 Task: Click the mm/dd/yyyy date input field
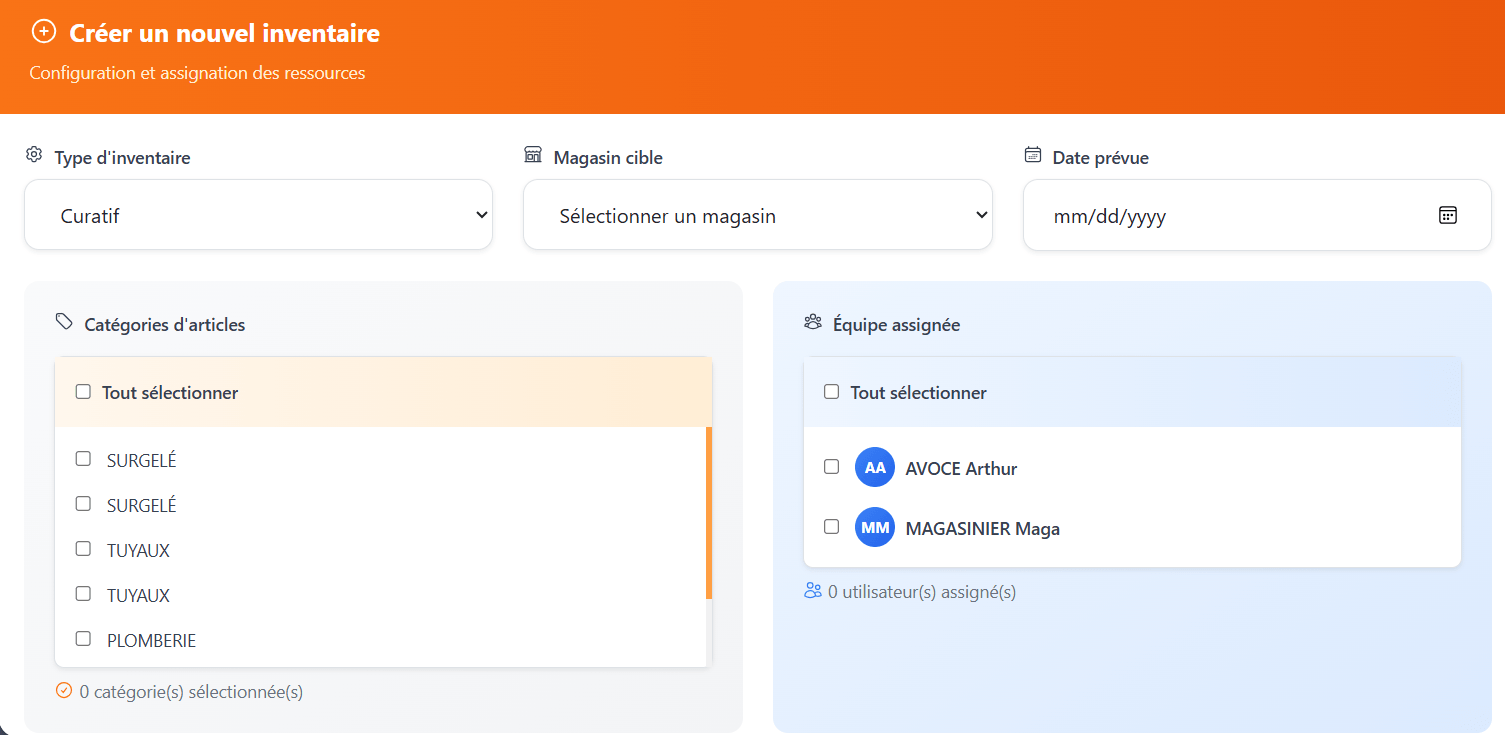tap(1200, 216)
